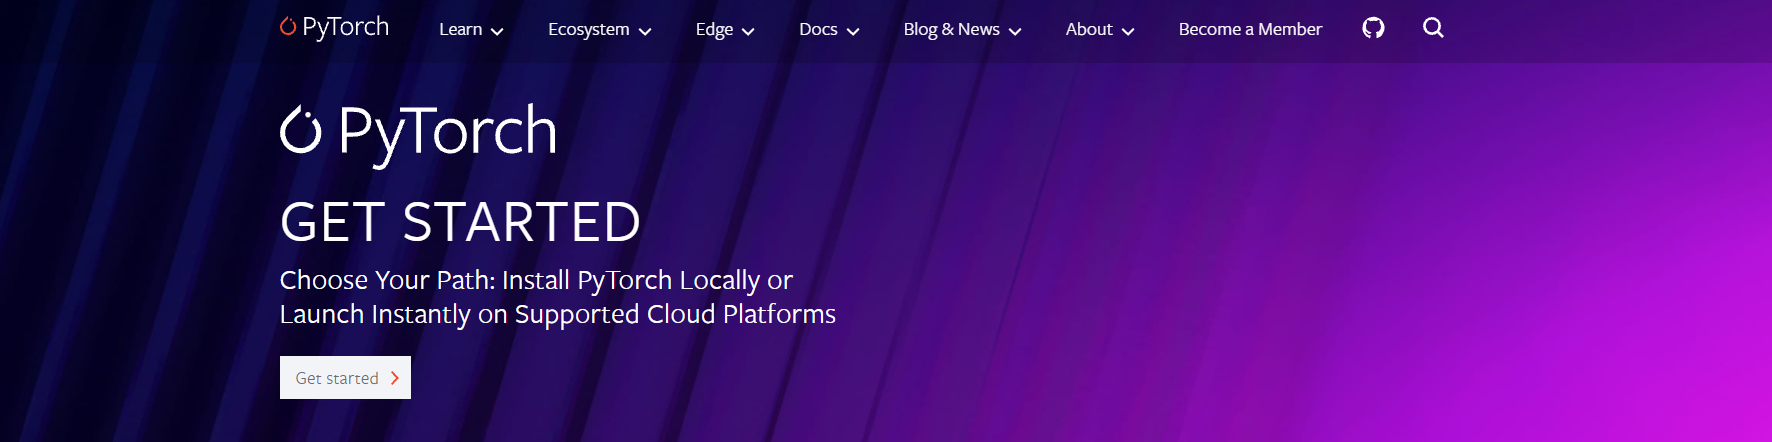Click the PyTorch logo in navbar

(334, 27)
